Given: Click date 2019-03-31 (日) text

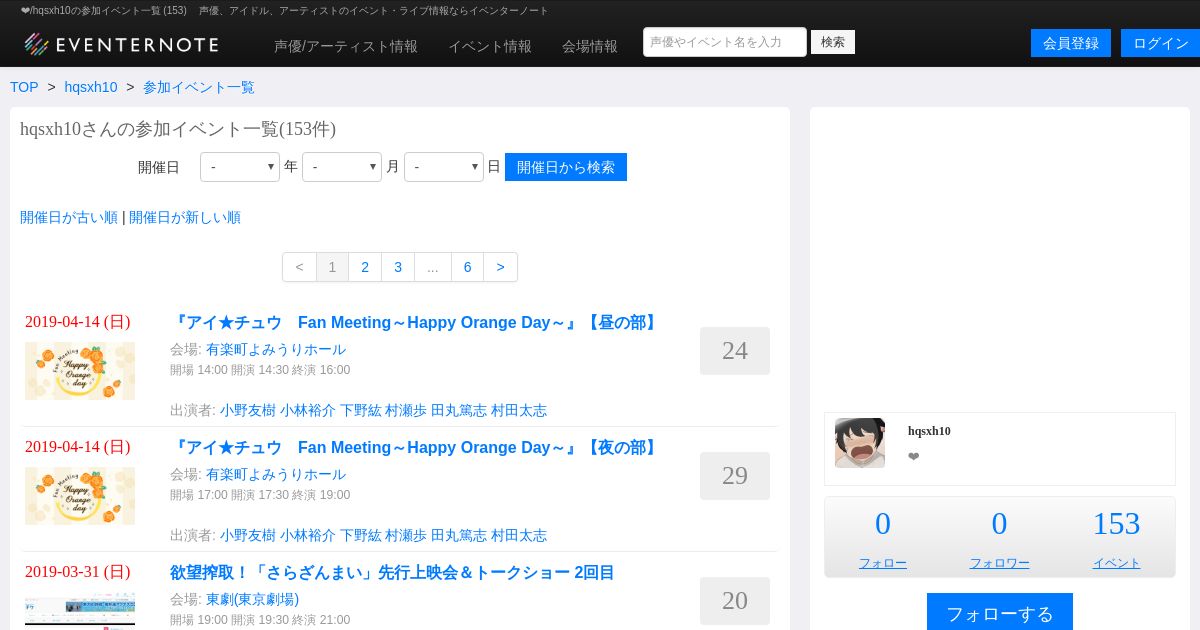Looking at the screenshot, I should [78, 572].
